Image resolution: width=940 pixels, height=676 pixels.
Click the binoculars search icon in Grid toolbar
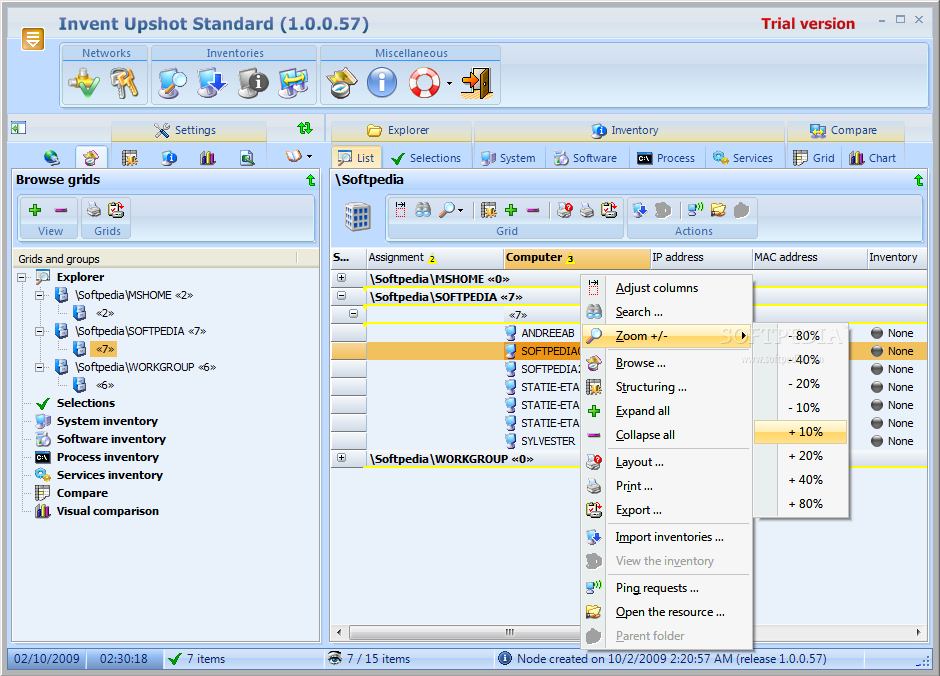(x=423, y=210)
